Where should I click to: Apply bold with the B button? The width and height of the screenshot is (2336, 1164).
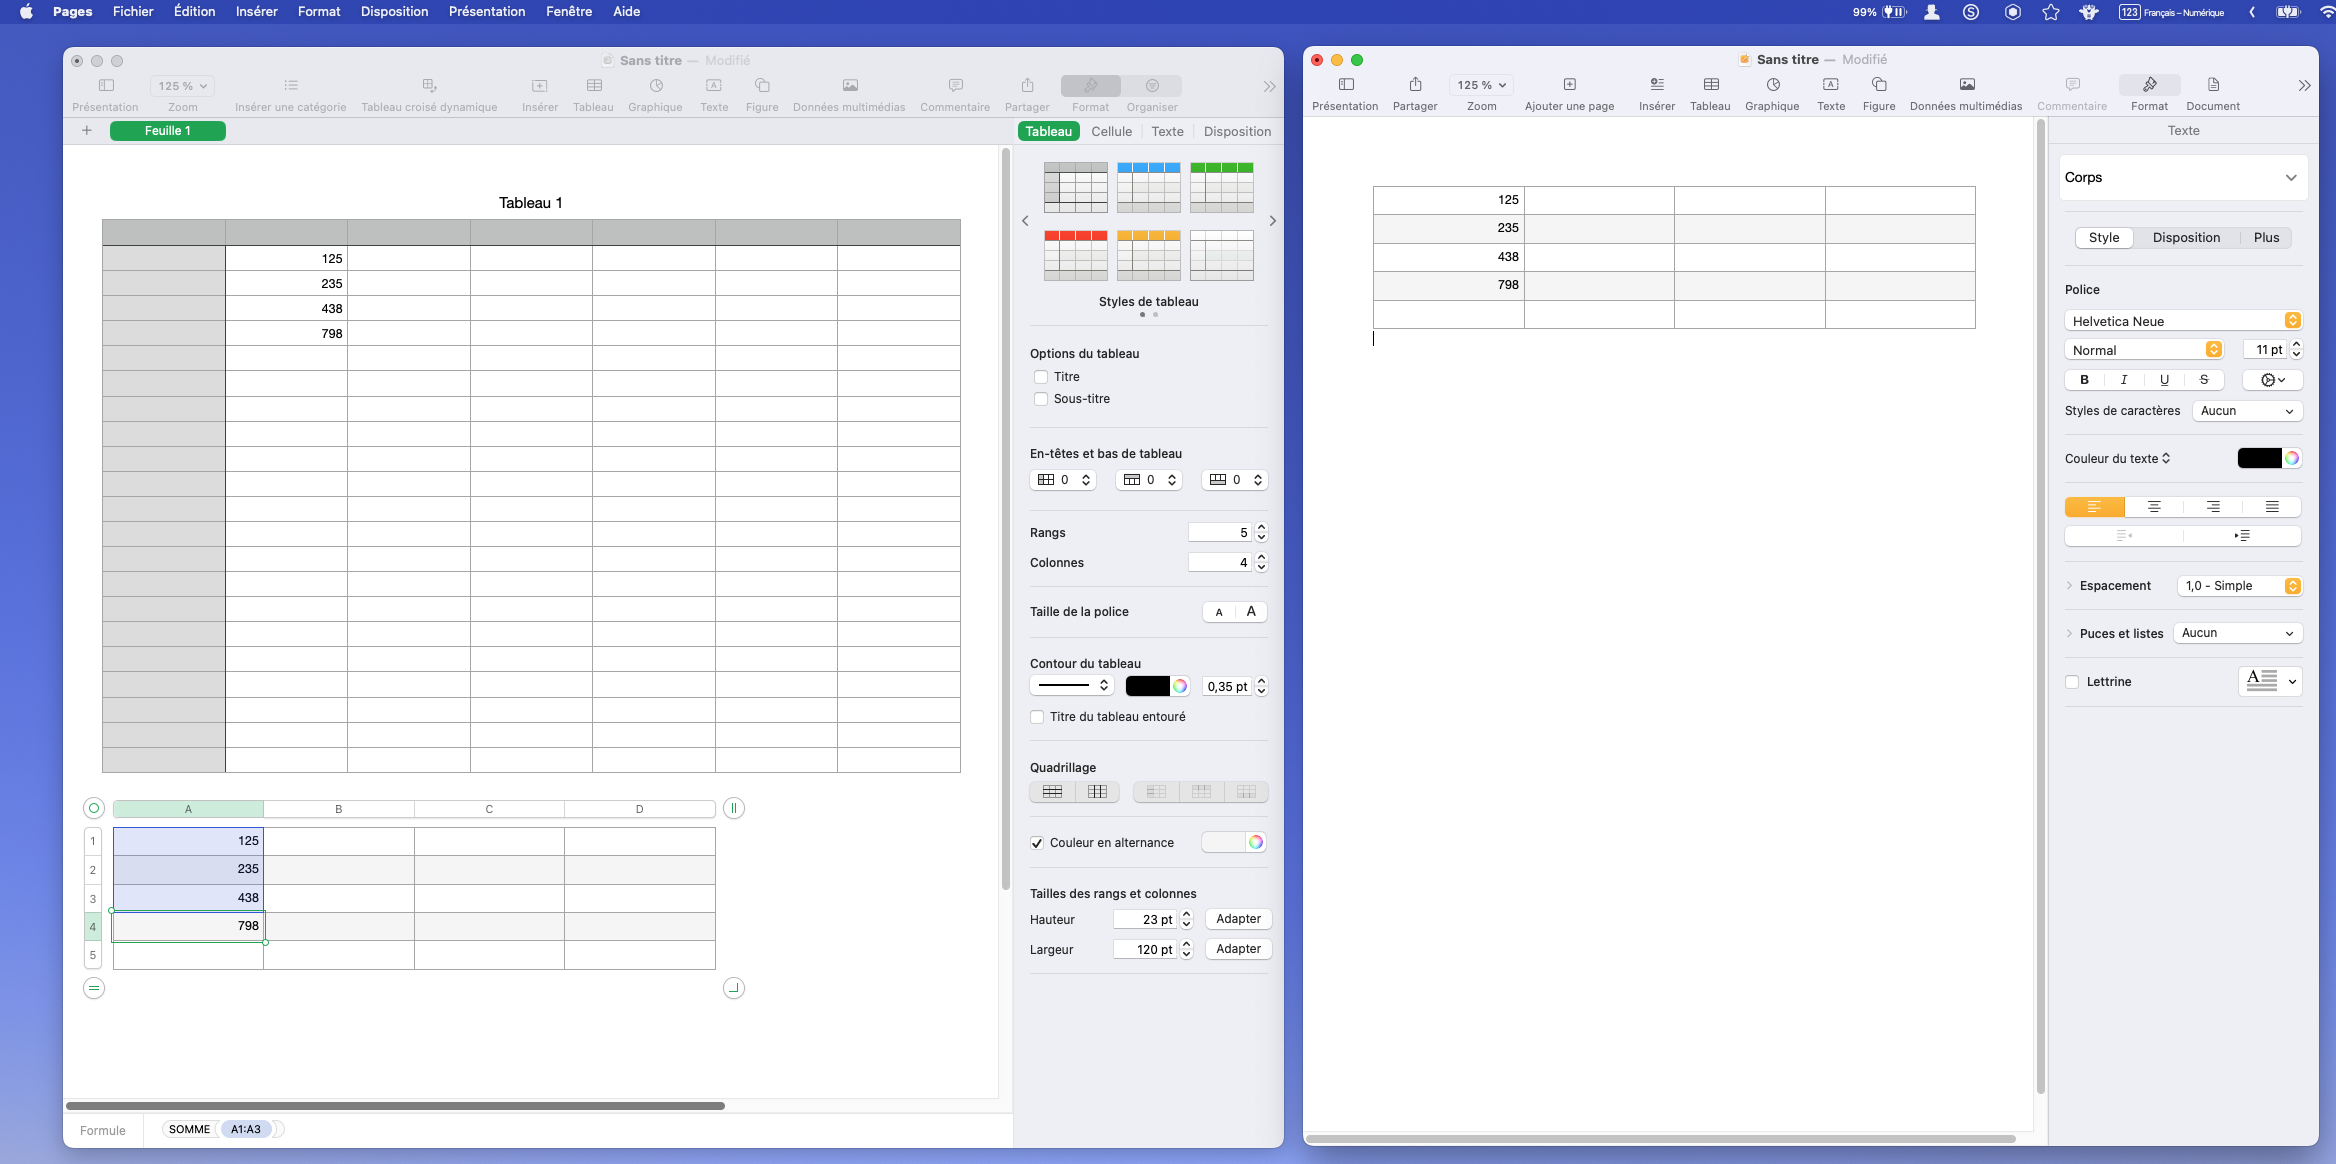2084,380
